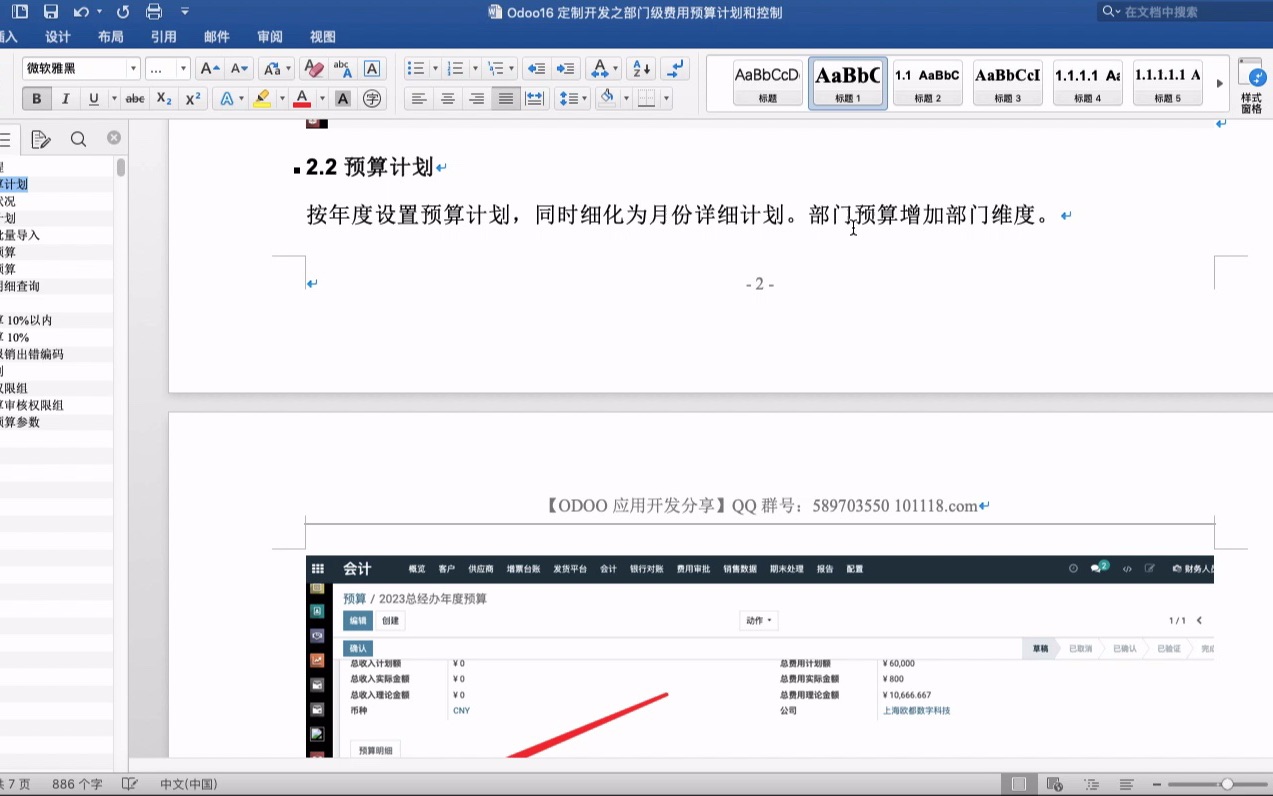Toggle bold formatting
Viewport: 1273px width, 796px height.
click(x=38, y=99)
